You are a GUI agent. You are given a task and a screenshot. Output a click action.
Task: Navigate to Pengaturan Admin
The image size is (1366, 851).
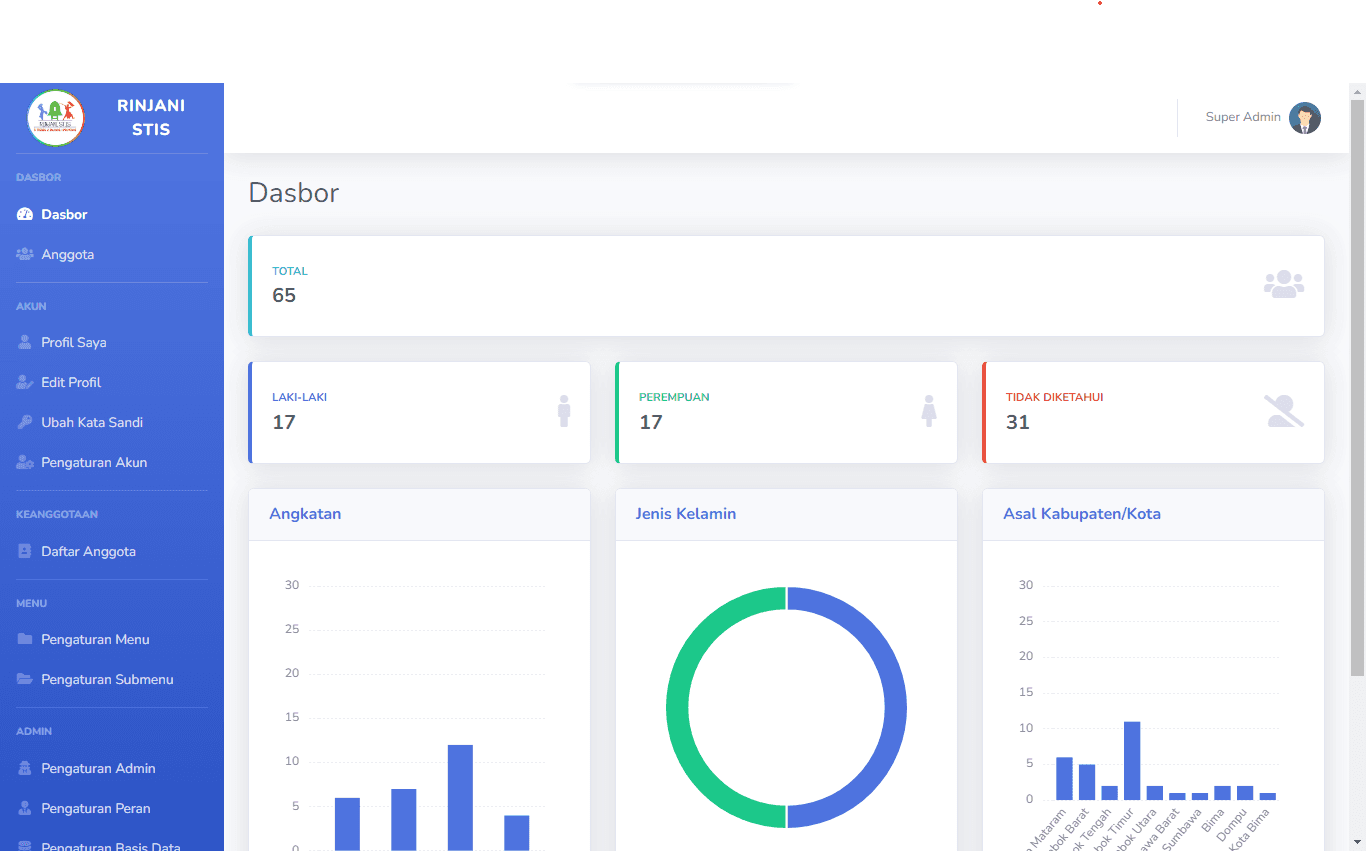click(x=98, y=769)
